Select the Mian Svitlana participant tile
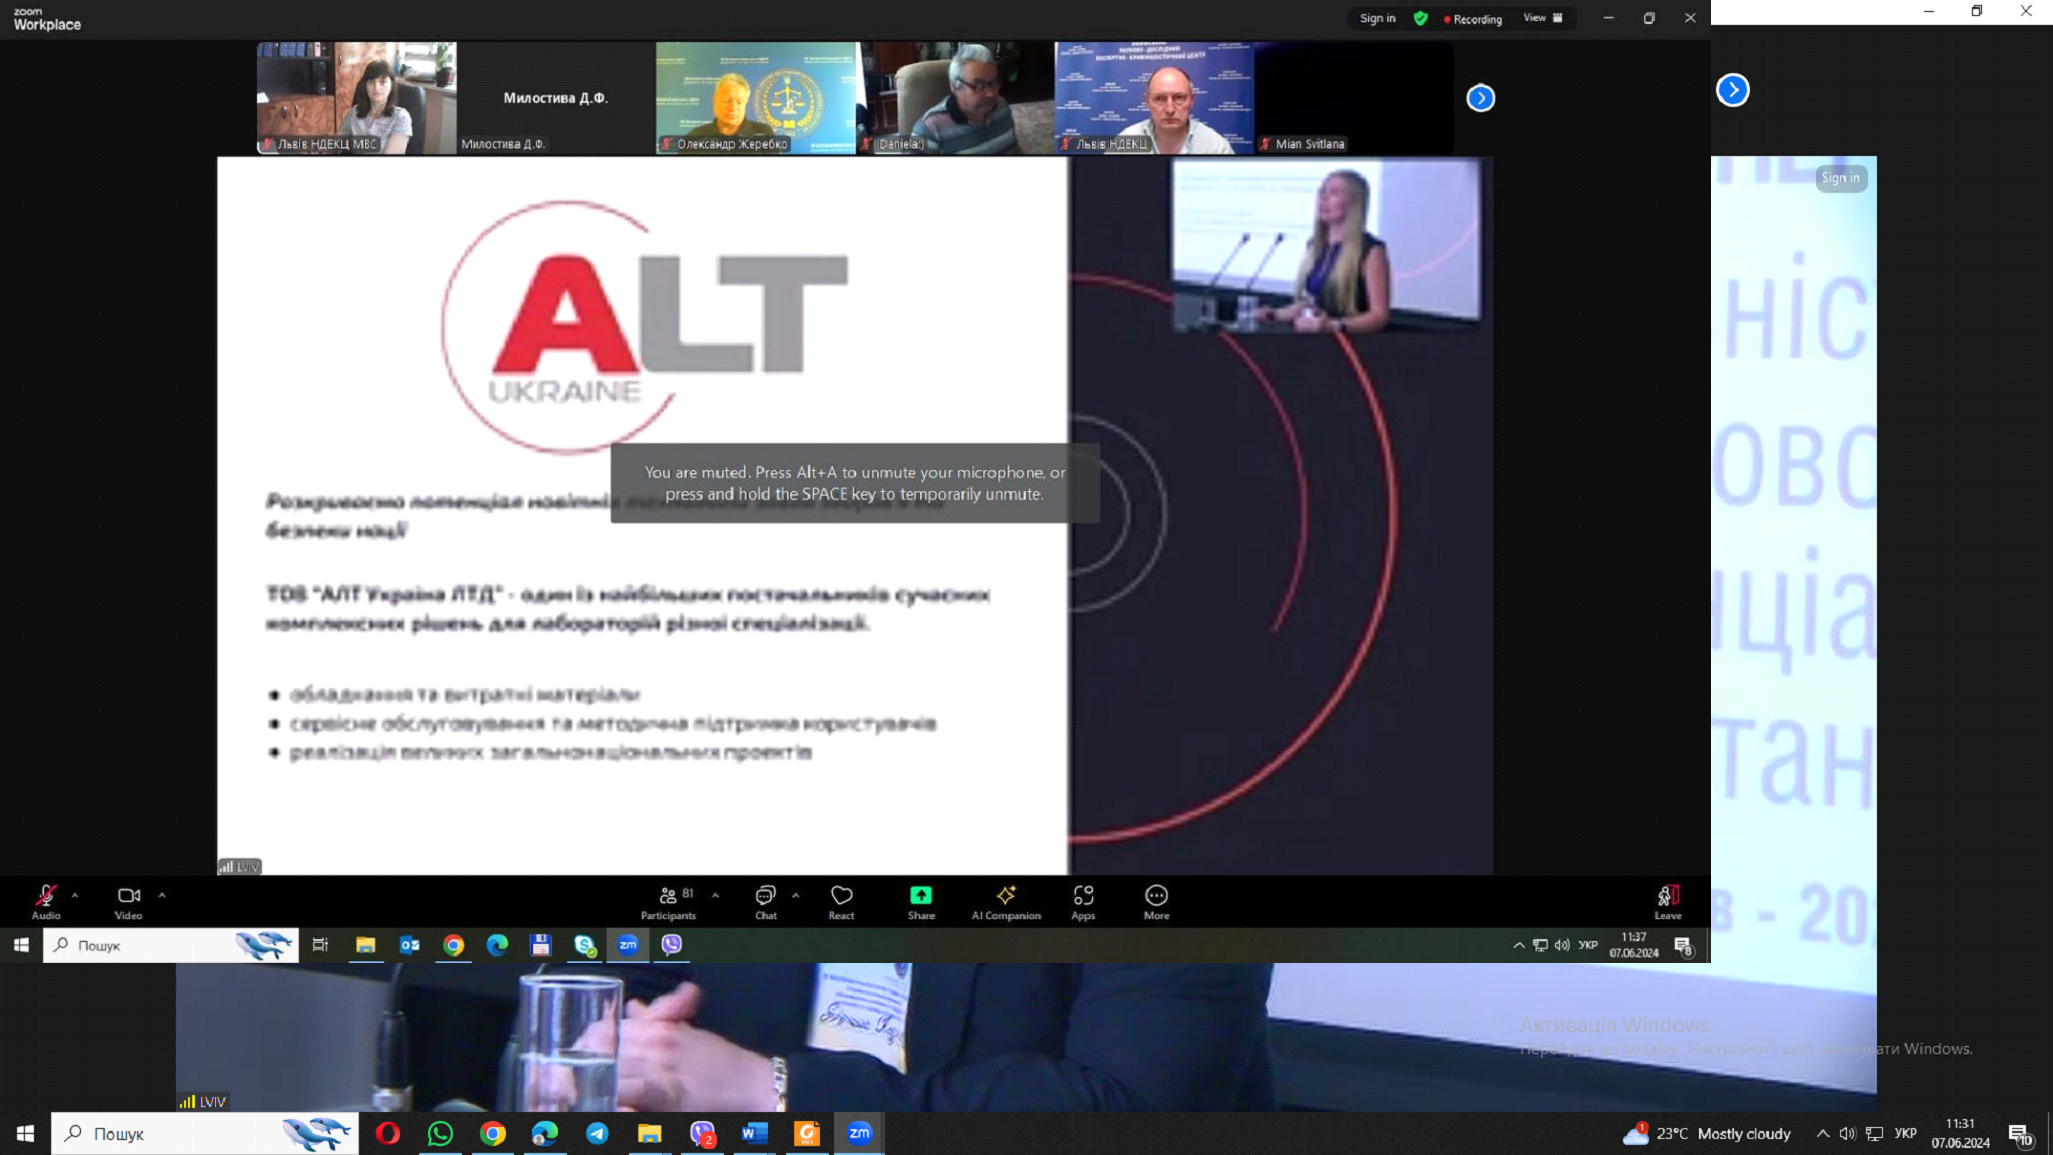 tap(1354, 97)
